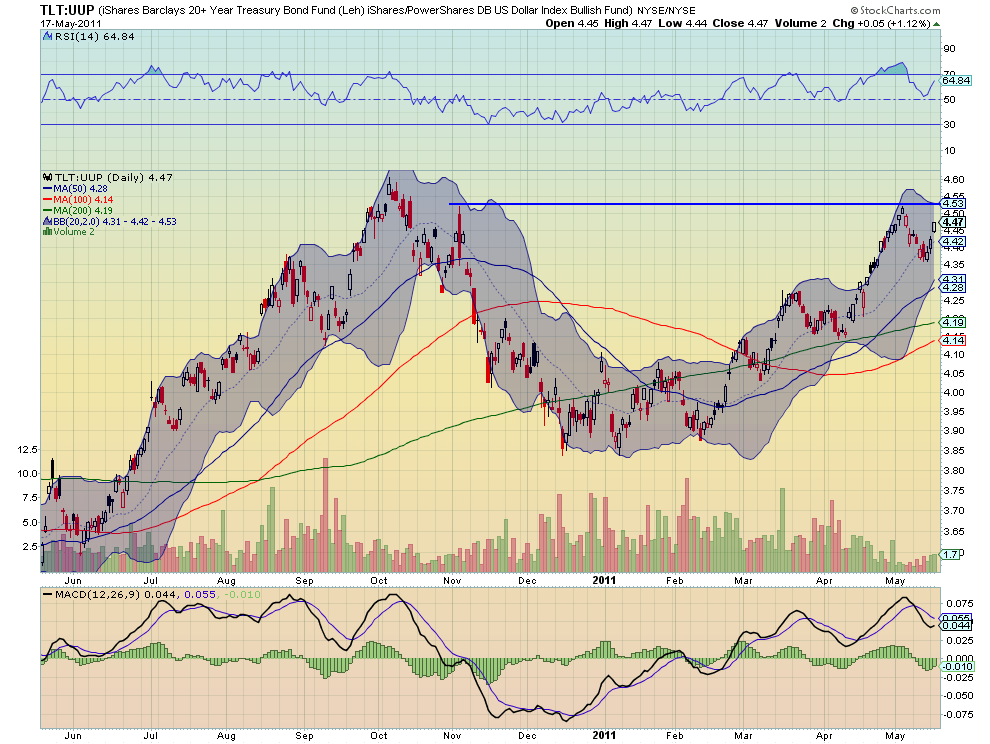Click the 4.42 middle band price tag
This screenshot has height=744, width=990.
coord(953,242)
